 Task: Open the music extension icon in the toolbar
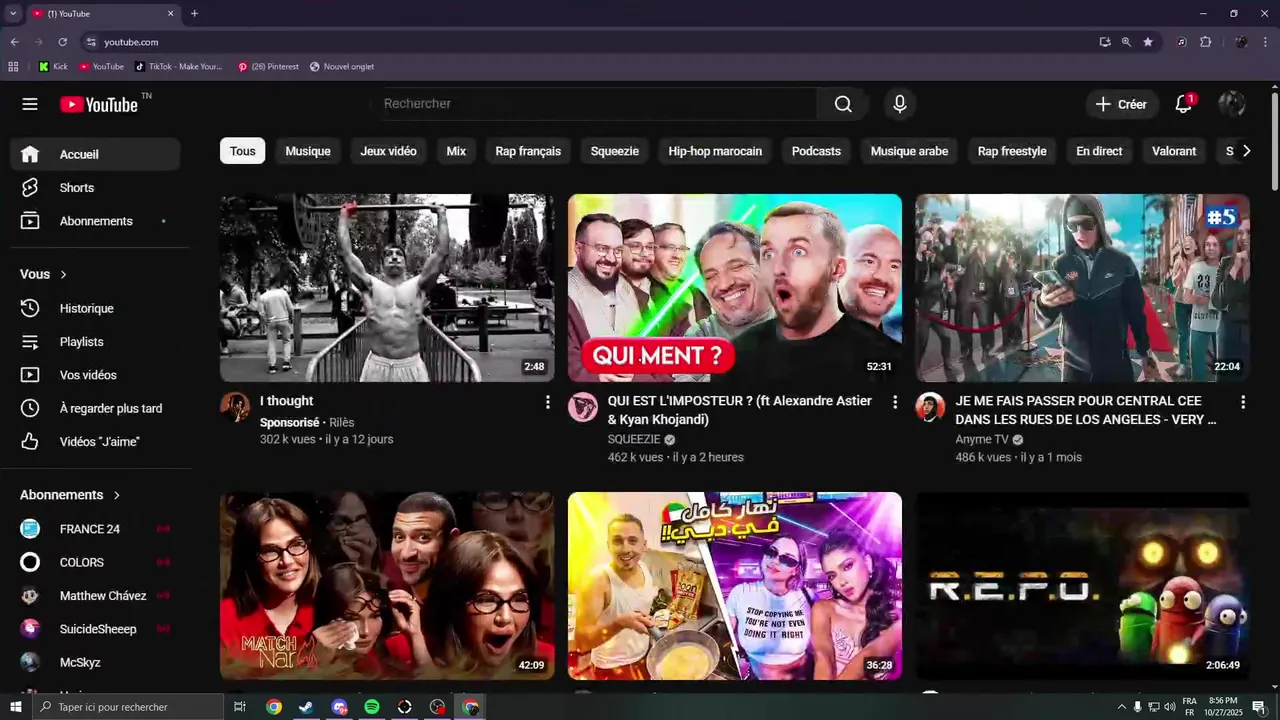click(1182, 42)
